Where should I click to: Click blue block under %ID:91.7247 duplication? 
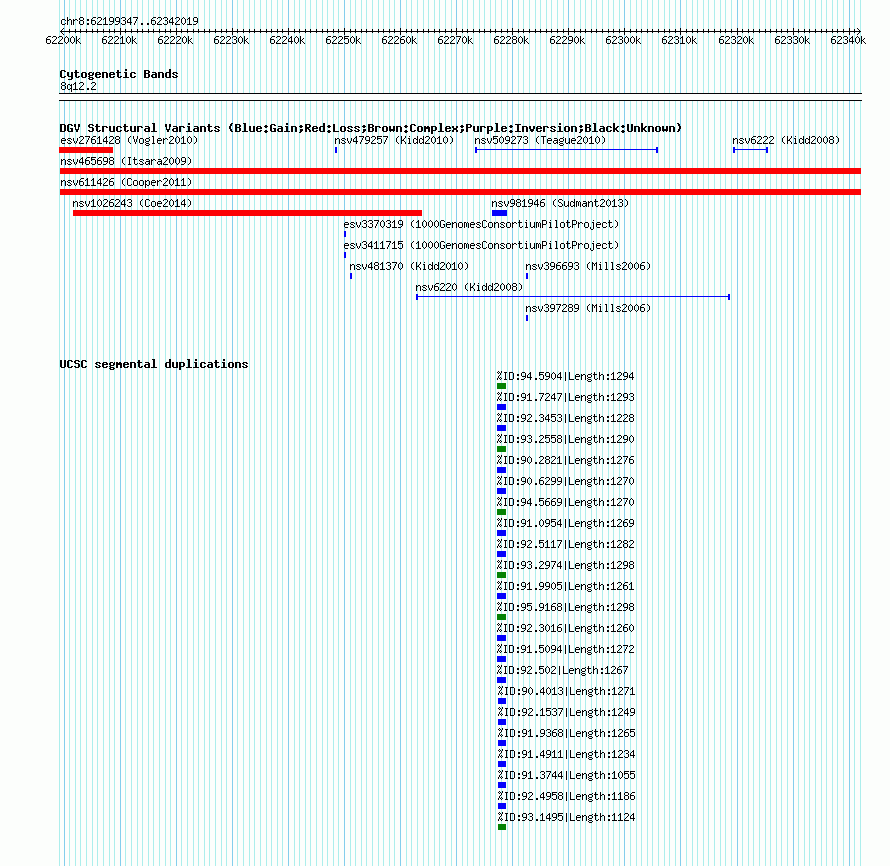[501, 407]
